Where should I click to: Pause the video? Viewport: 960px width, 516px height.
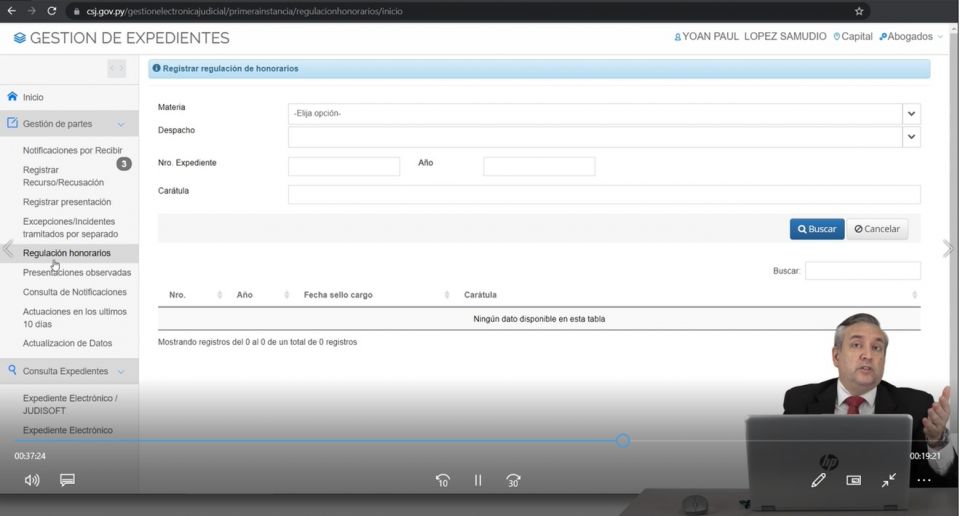click(x=478, y=480)
